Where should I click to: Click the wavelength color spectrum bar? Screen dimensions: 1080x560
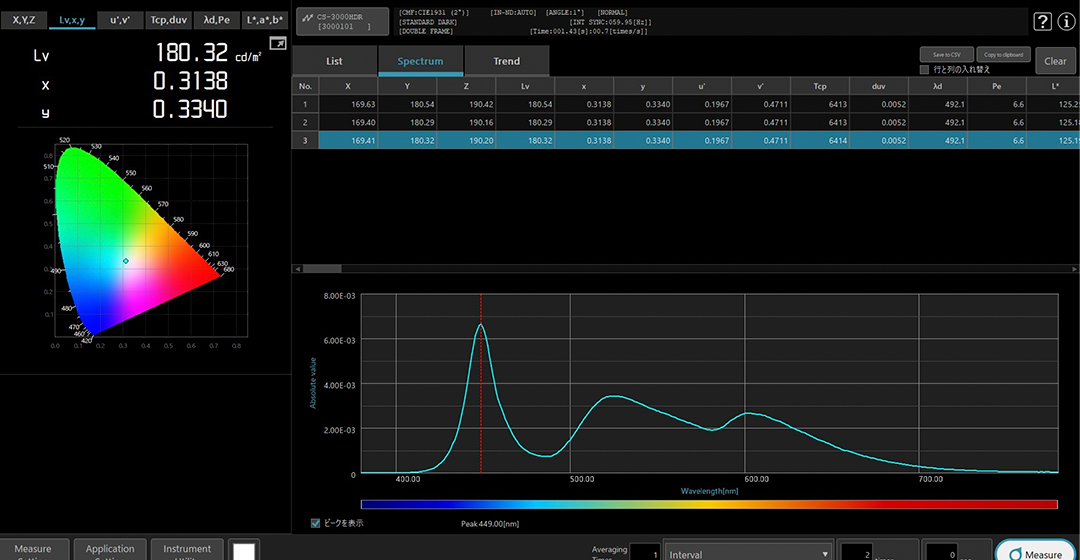pos(709,504)
